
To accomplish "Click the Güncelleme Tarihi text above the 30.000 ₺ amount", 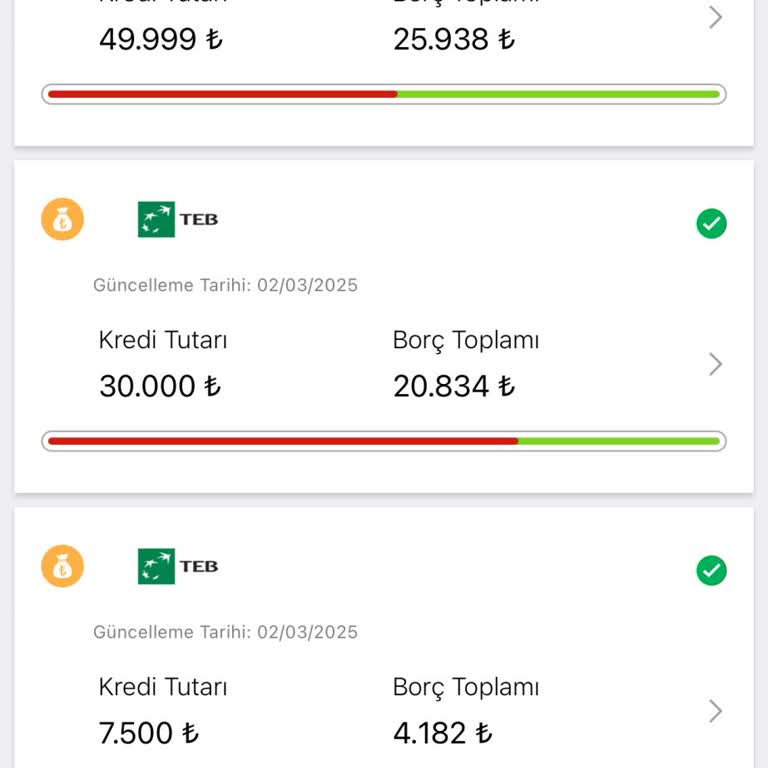I will [x=225, y=286].
